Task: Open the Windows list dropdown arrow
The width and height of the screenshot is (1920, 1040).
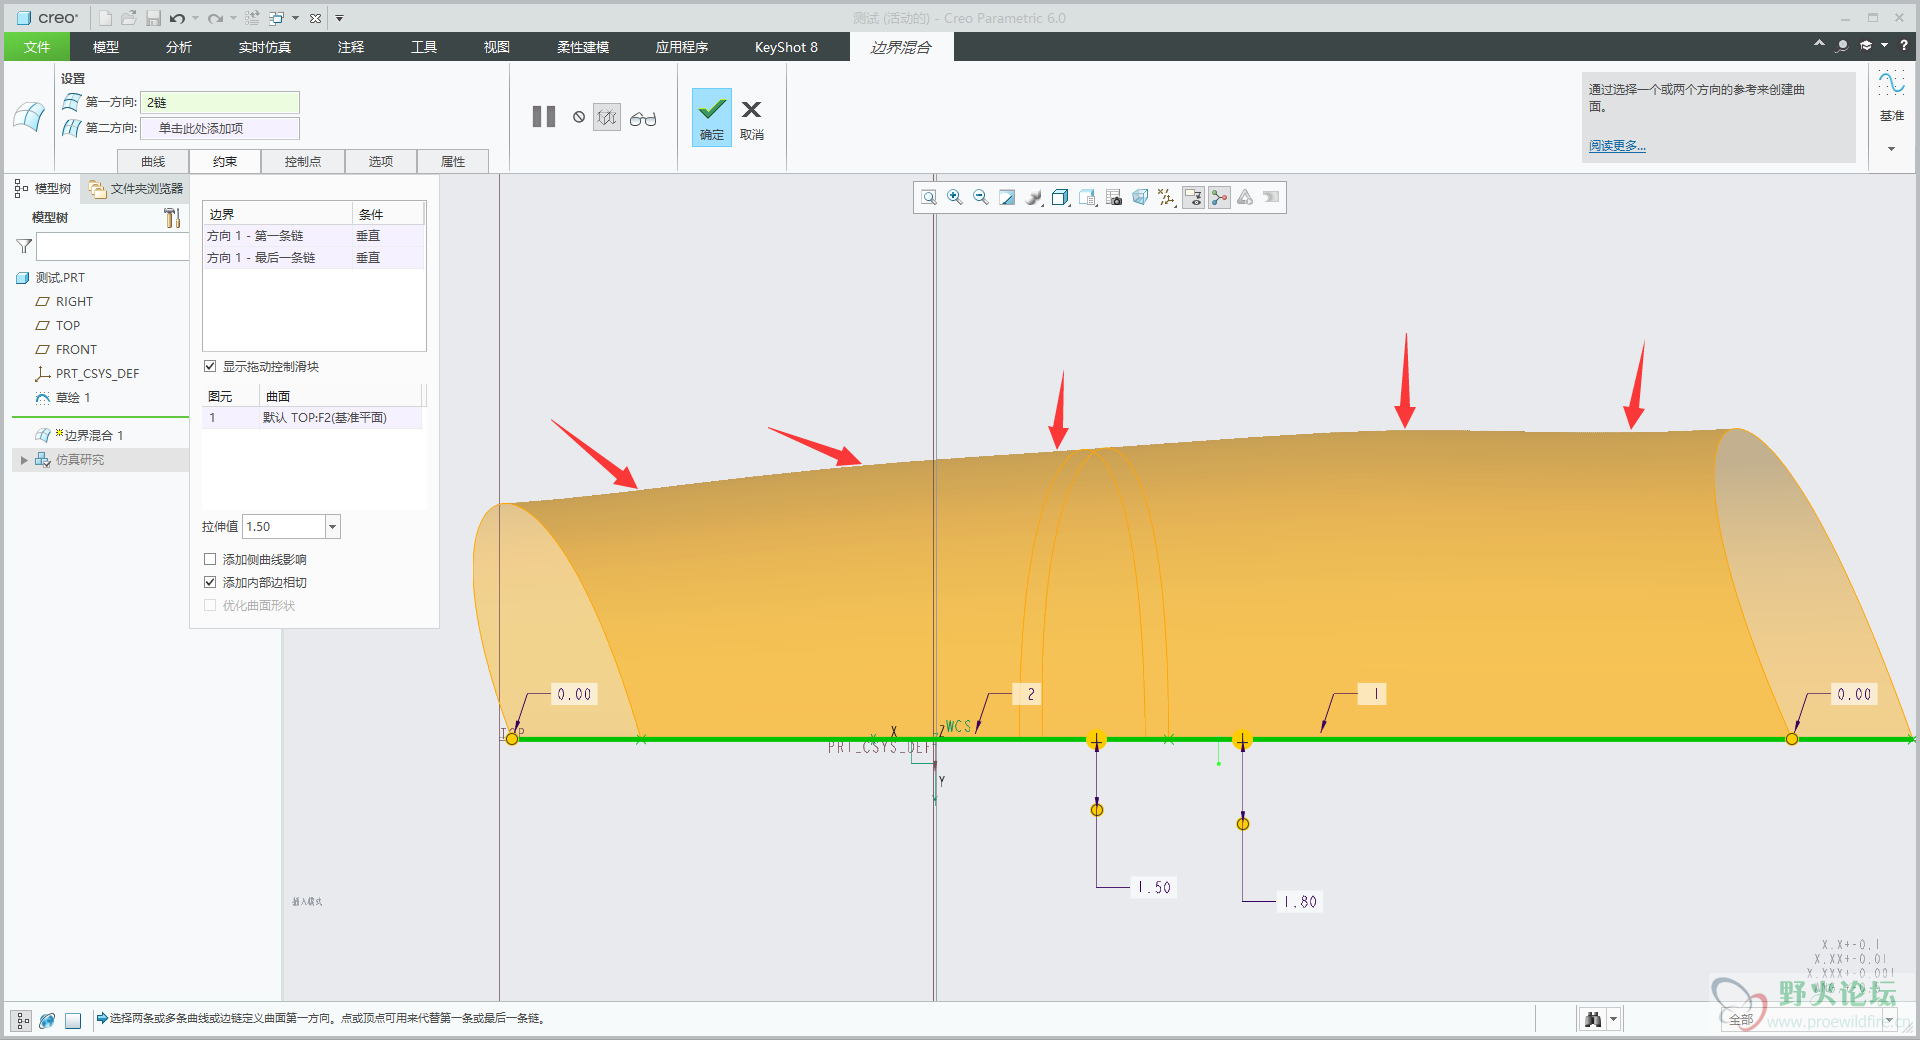Action: click(295, 18)
